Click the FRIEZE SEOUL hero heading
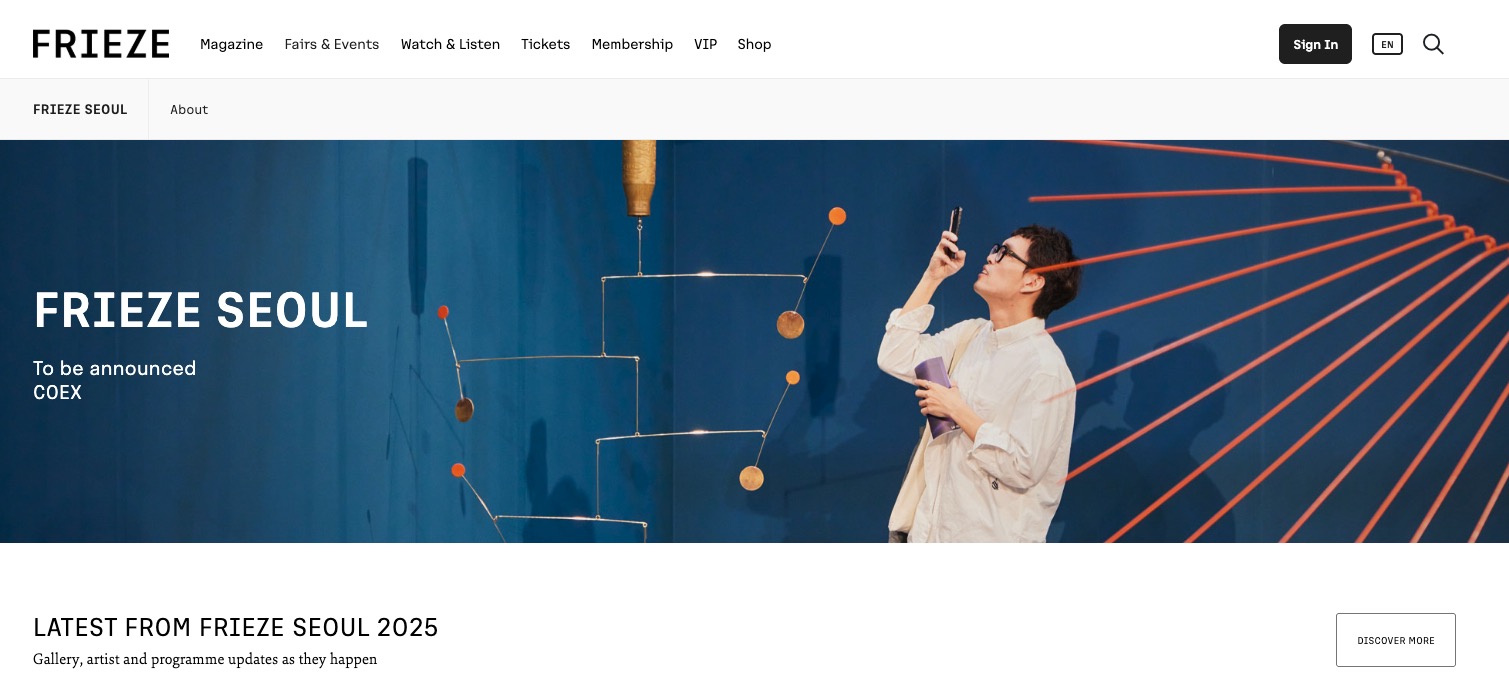Screen dimensions: 1509x677 pyautogui.click(x=201, y=311)
